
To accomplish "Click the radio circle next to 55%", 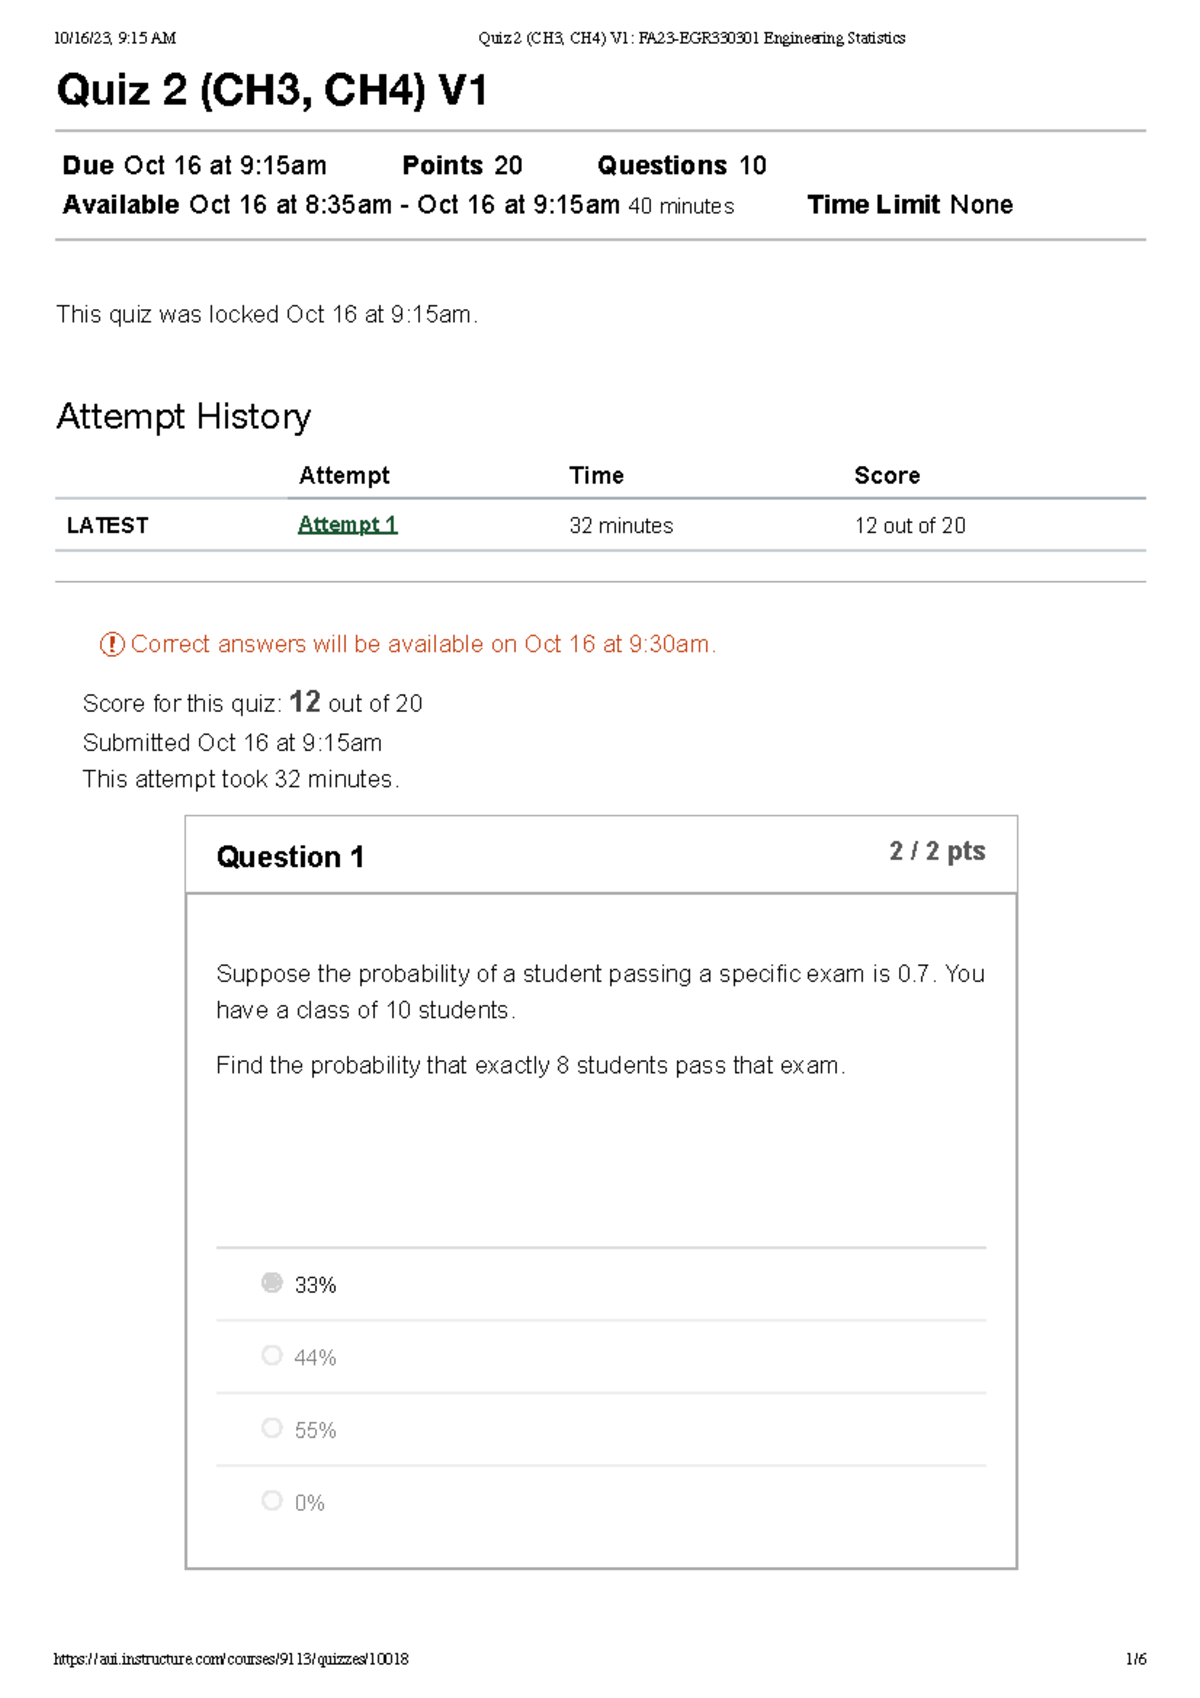I will [271, 1428].
